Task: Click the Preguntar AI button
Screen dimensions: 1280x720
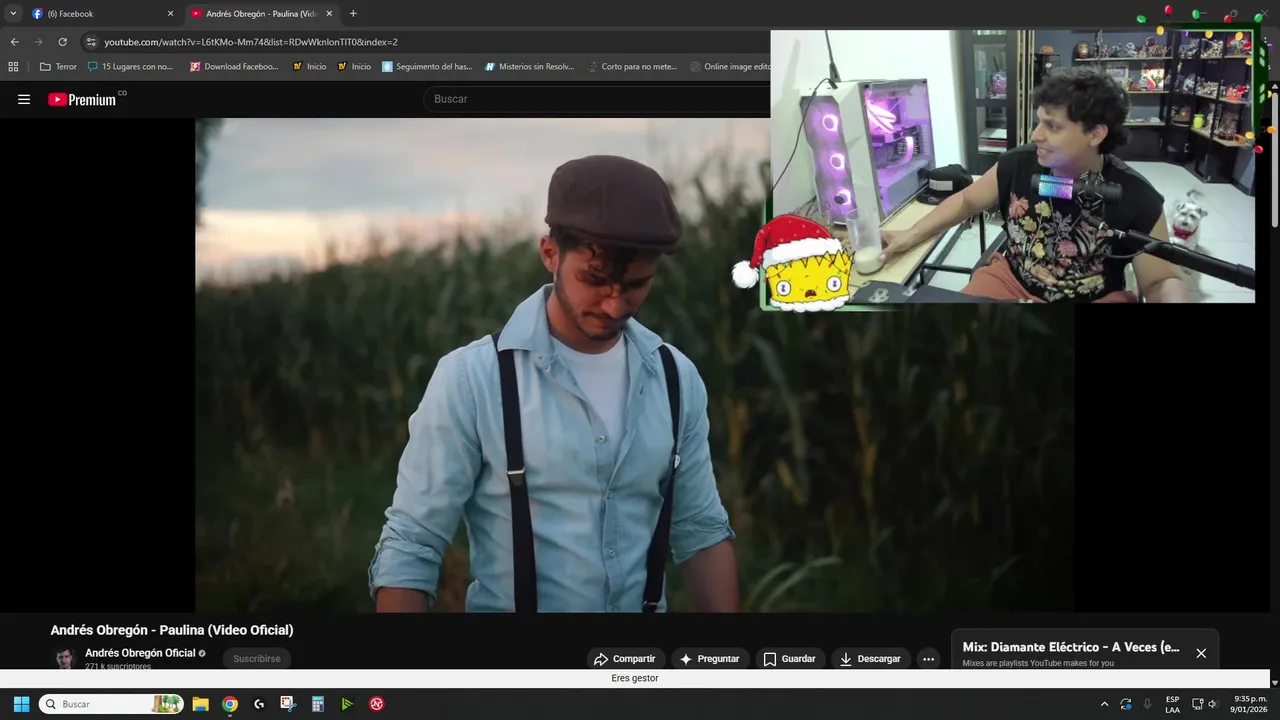Action: coord(709,659)
